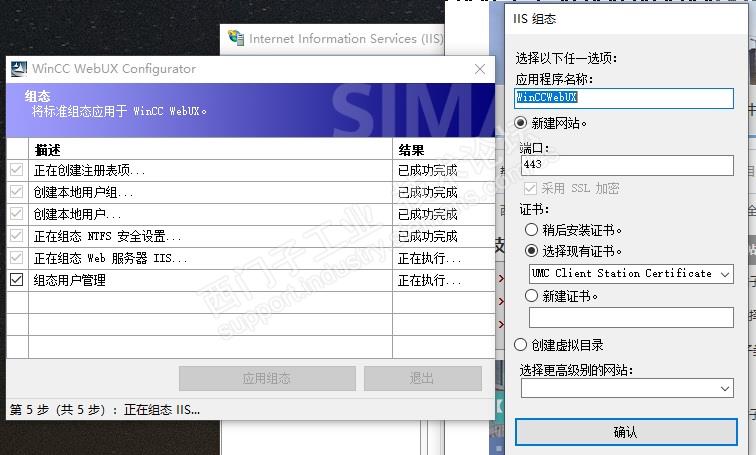The width and height of the screenshot is (756, 455).
Task: Toggle checkbox for 正在创建注册表项 row
Action: coord(16,170)
